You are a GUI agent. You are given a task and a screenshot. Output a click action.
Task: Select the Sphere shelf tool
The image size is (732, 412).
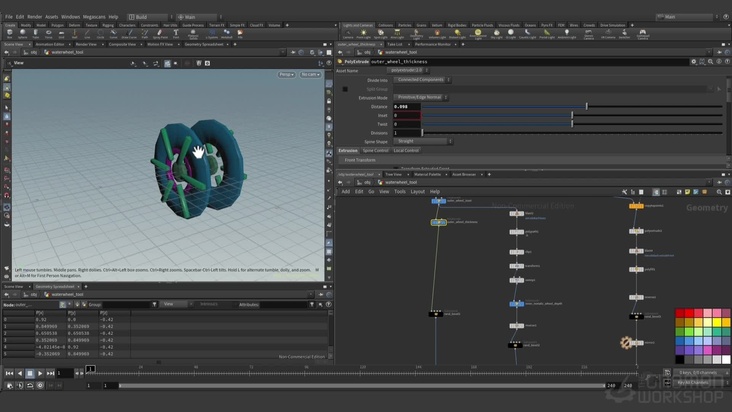click(x=22, y=34)
